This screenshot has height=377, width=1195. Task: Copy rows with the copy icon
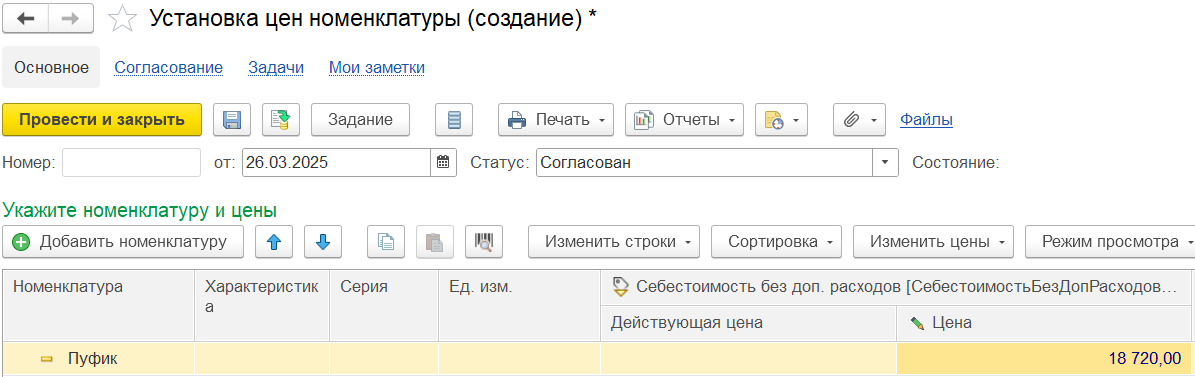(x=386, y=242)
